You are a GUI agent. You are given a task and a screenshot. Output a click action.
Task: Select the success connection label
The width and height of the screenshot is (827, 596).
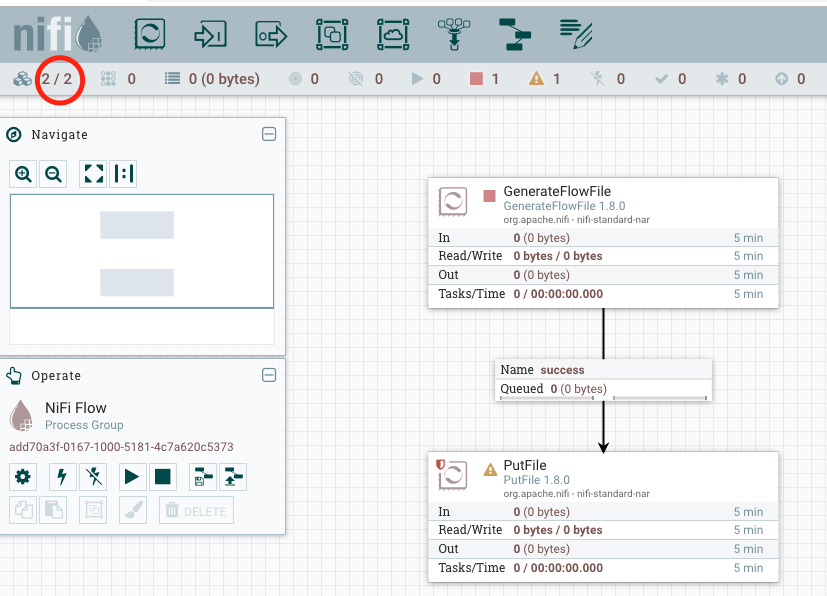click(x=562, y=370)
